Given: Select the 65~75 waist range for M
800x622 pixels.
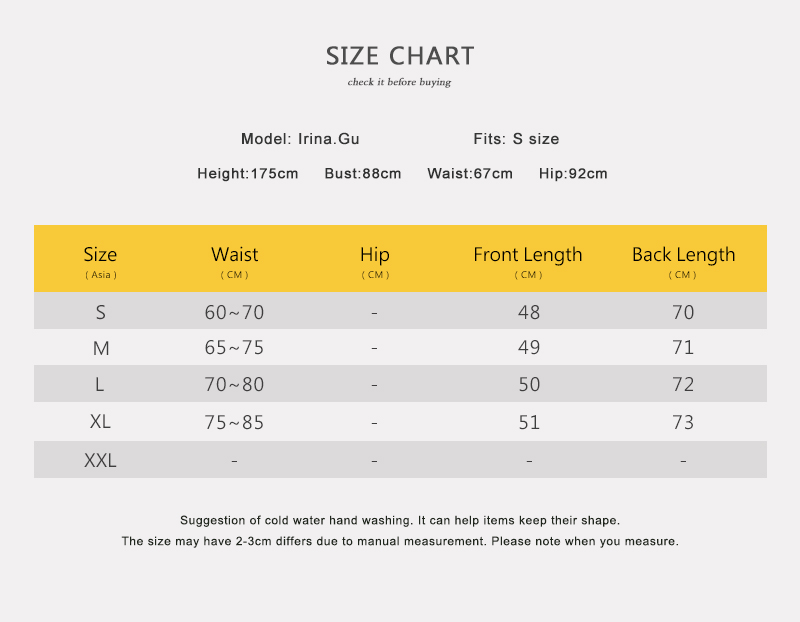Looking at the screenshot, I should pyautogui.click(x=234, y=348).
